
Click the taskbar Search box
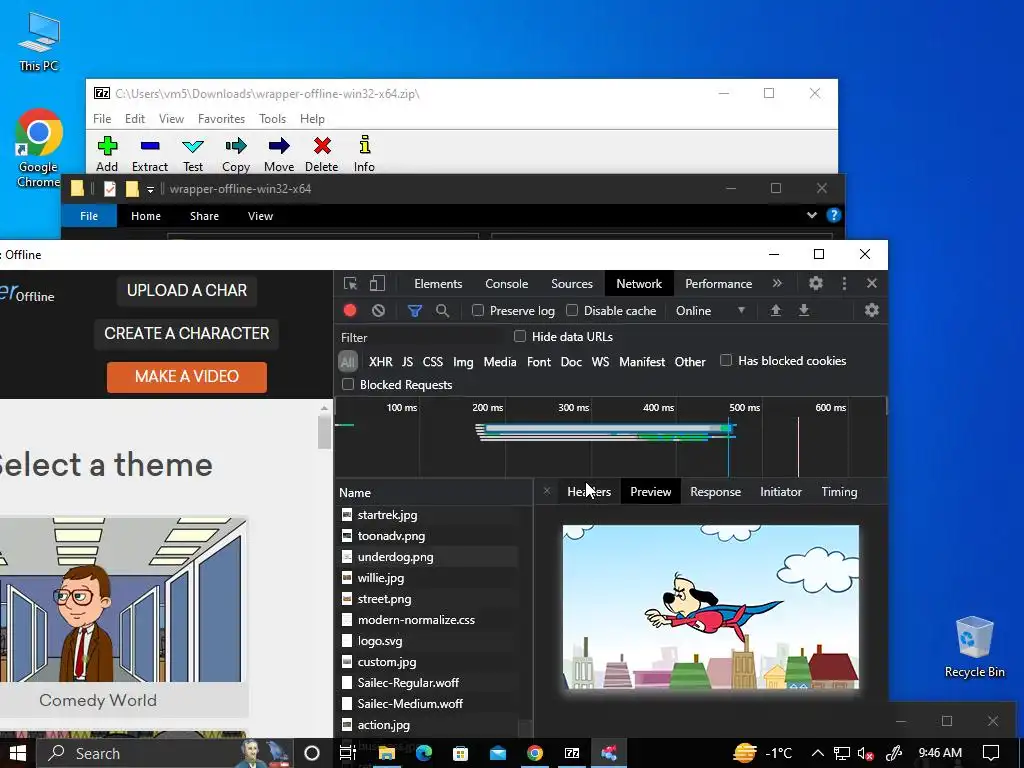tap(163, 753)
